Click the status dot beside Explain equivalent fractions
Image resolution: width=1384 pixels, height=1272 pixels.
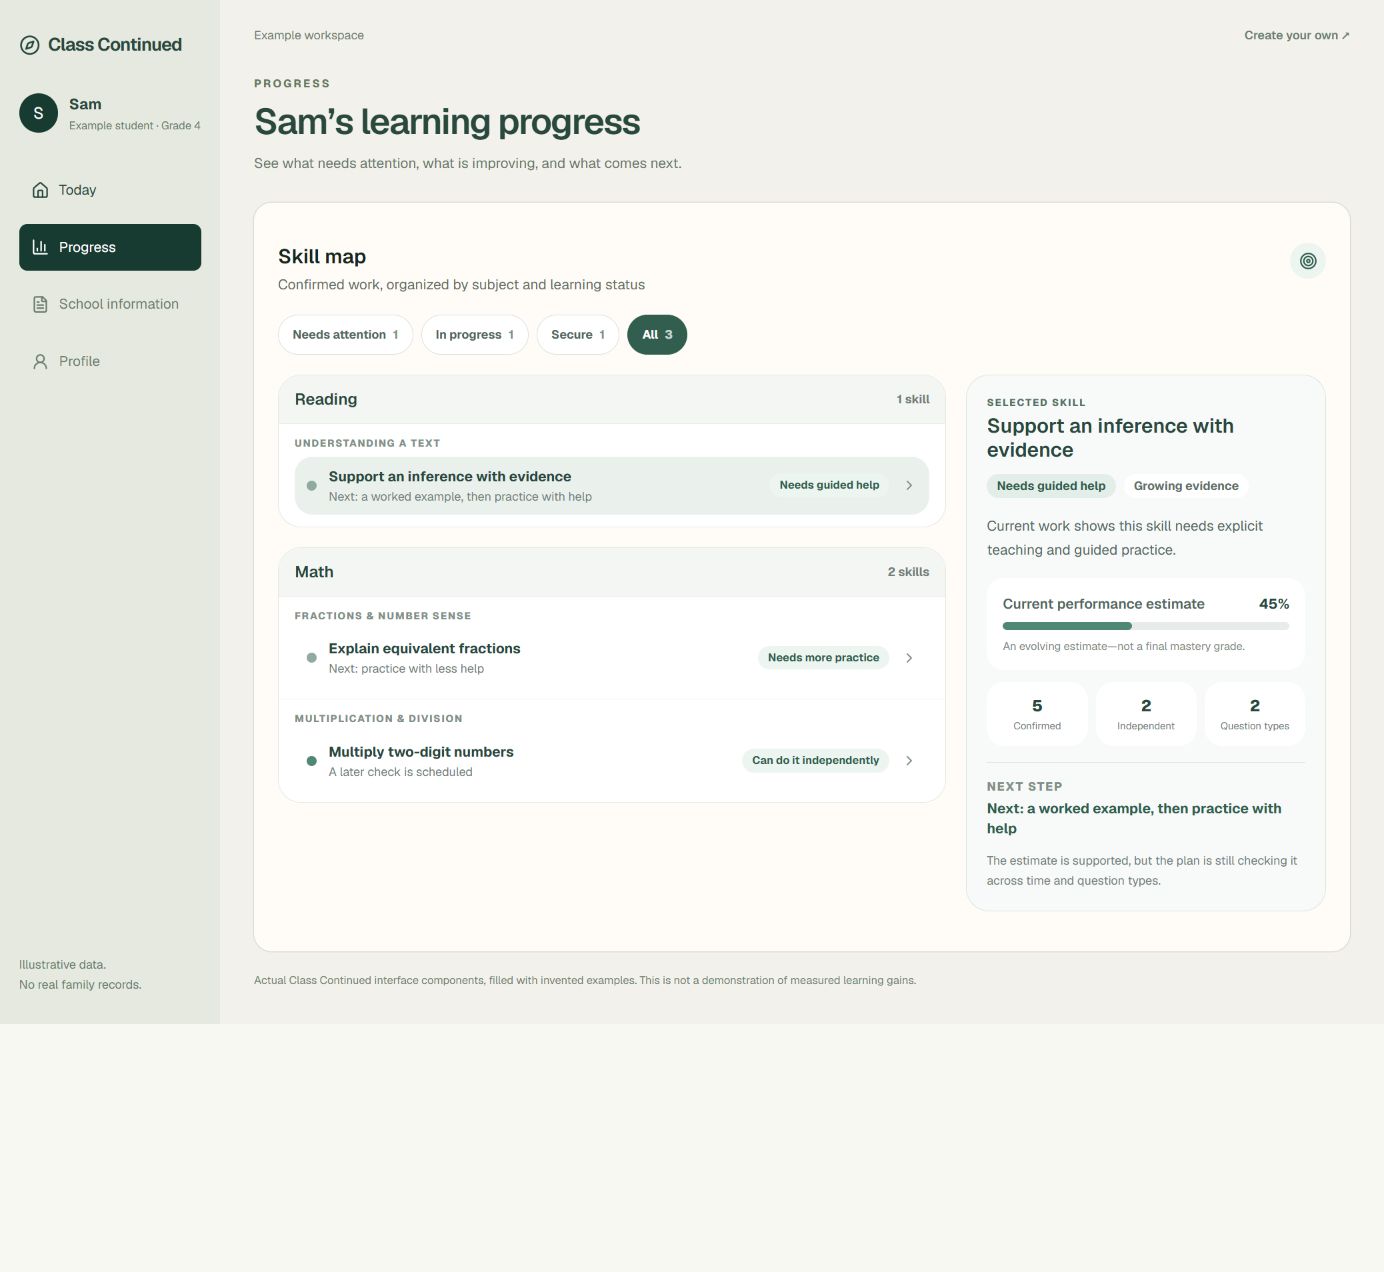pos(312,658)
